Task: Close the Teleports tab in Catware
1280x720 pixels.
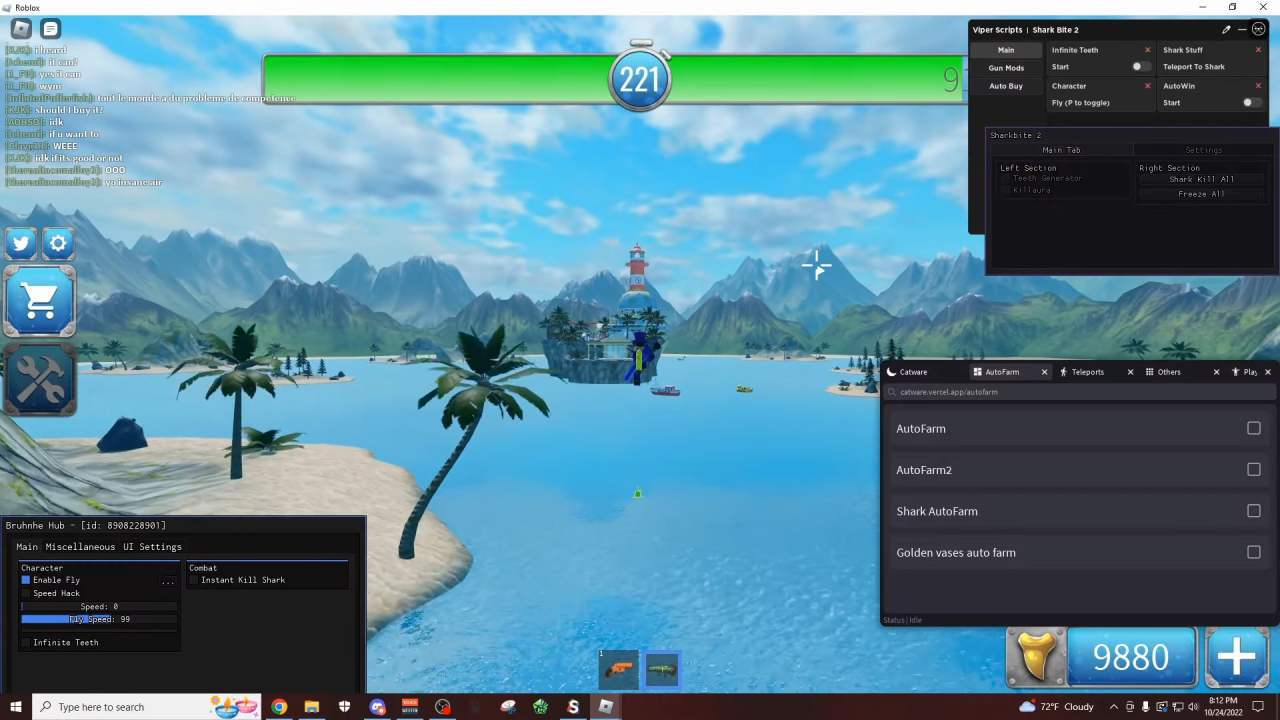Action: 1130,372
